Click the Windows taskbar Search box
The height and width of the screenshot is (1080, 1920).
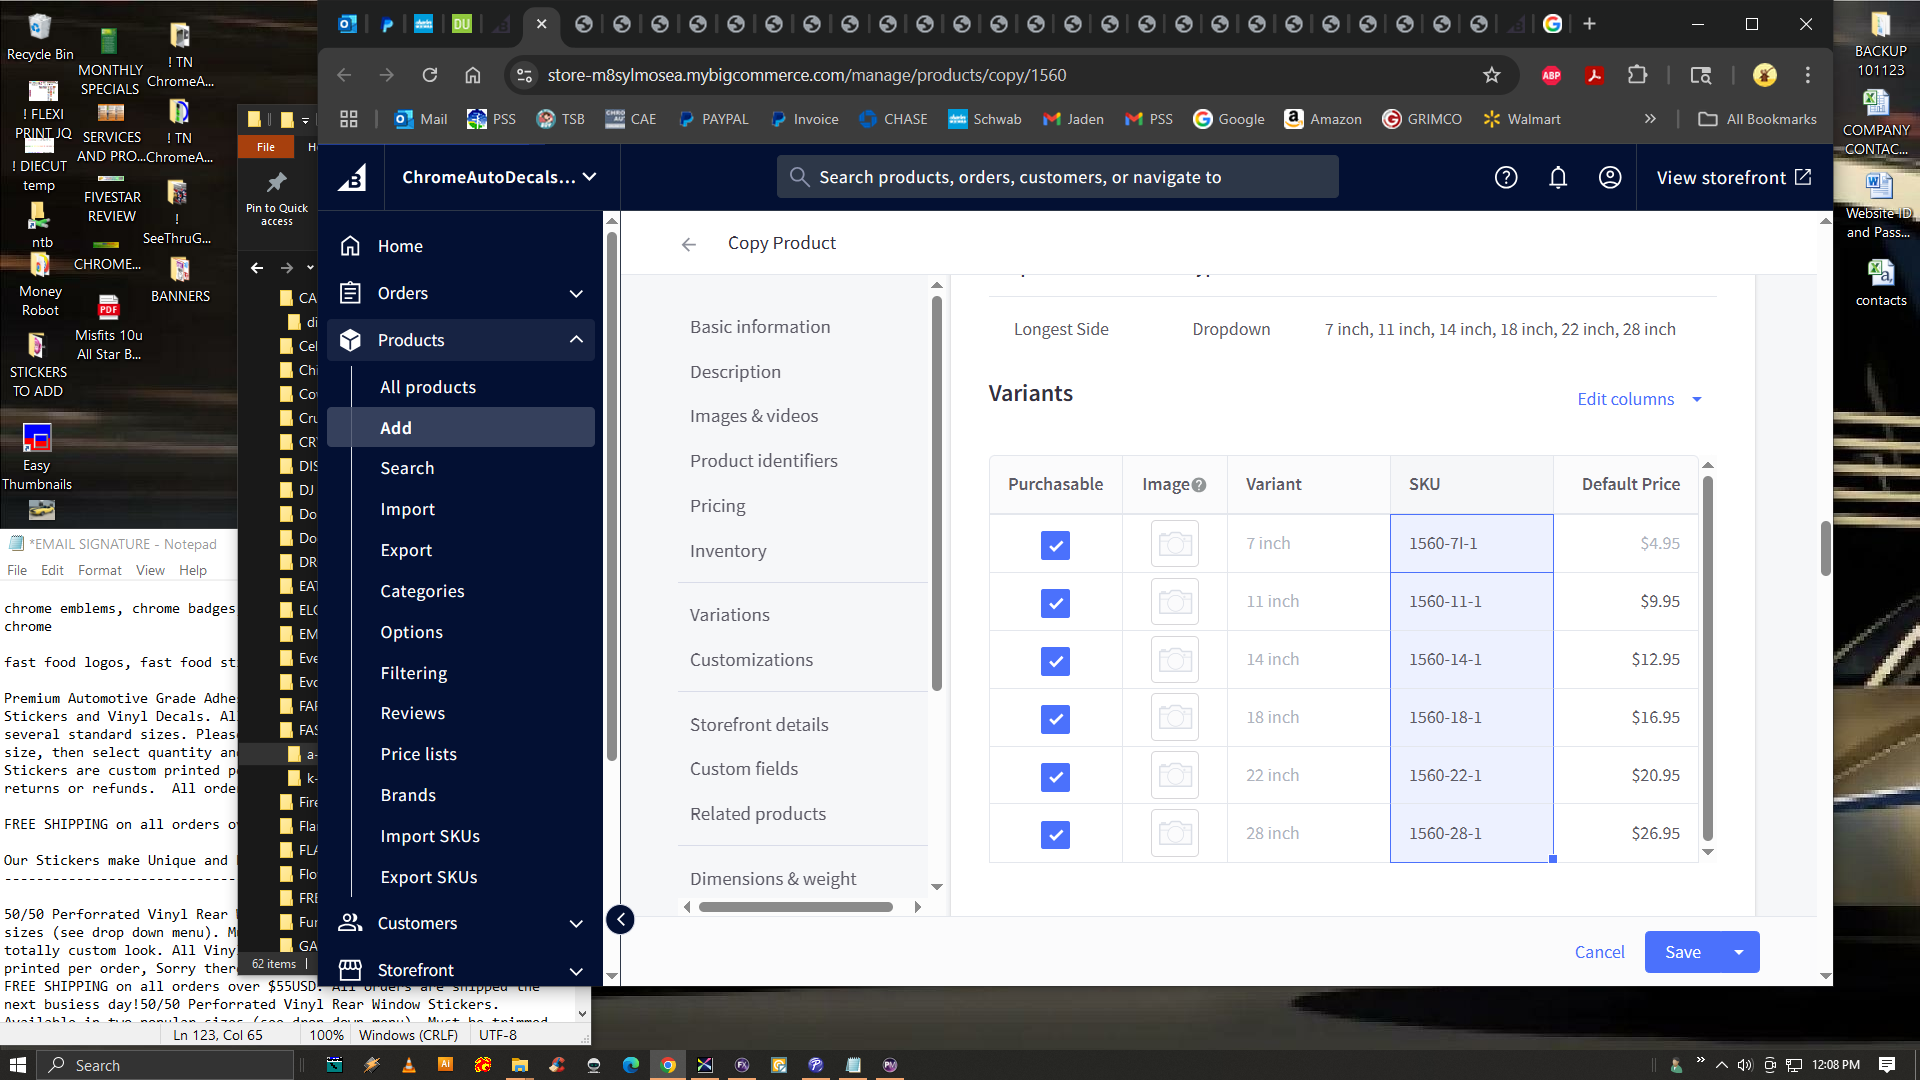(x=166, y=1065)
